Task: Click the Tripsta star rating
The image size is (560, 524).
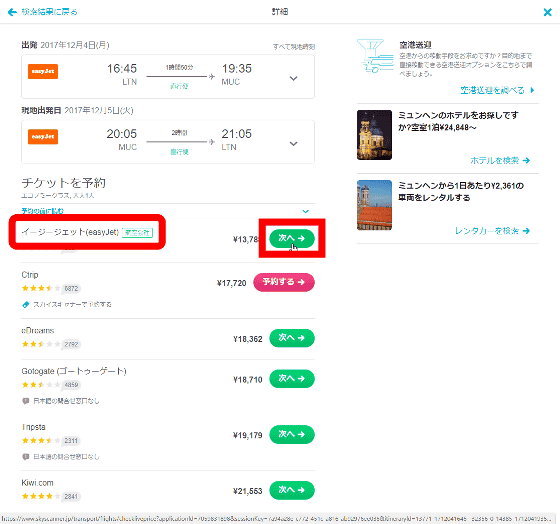Action: tap(41, 440)
